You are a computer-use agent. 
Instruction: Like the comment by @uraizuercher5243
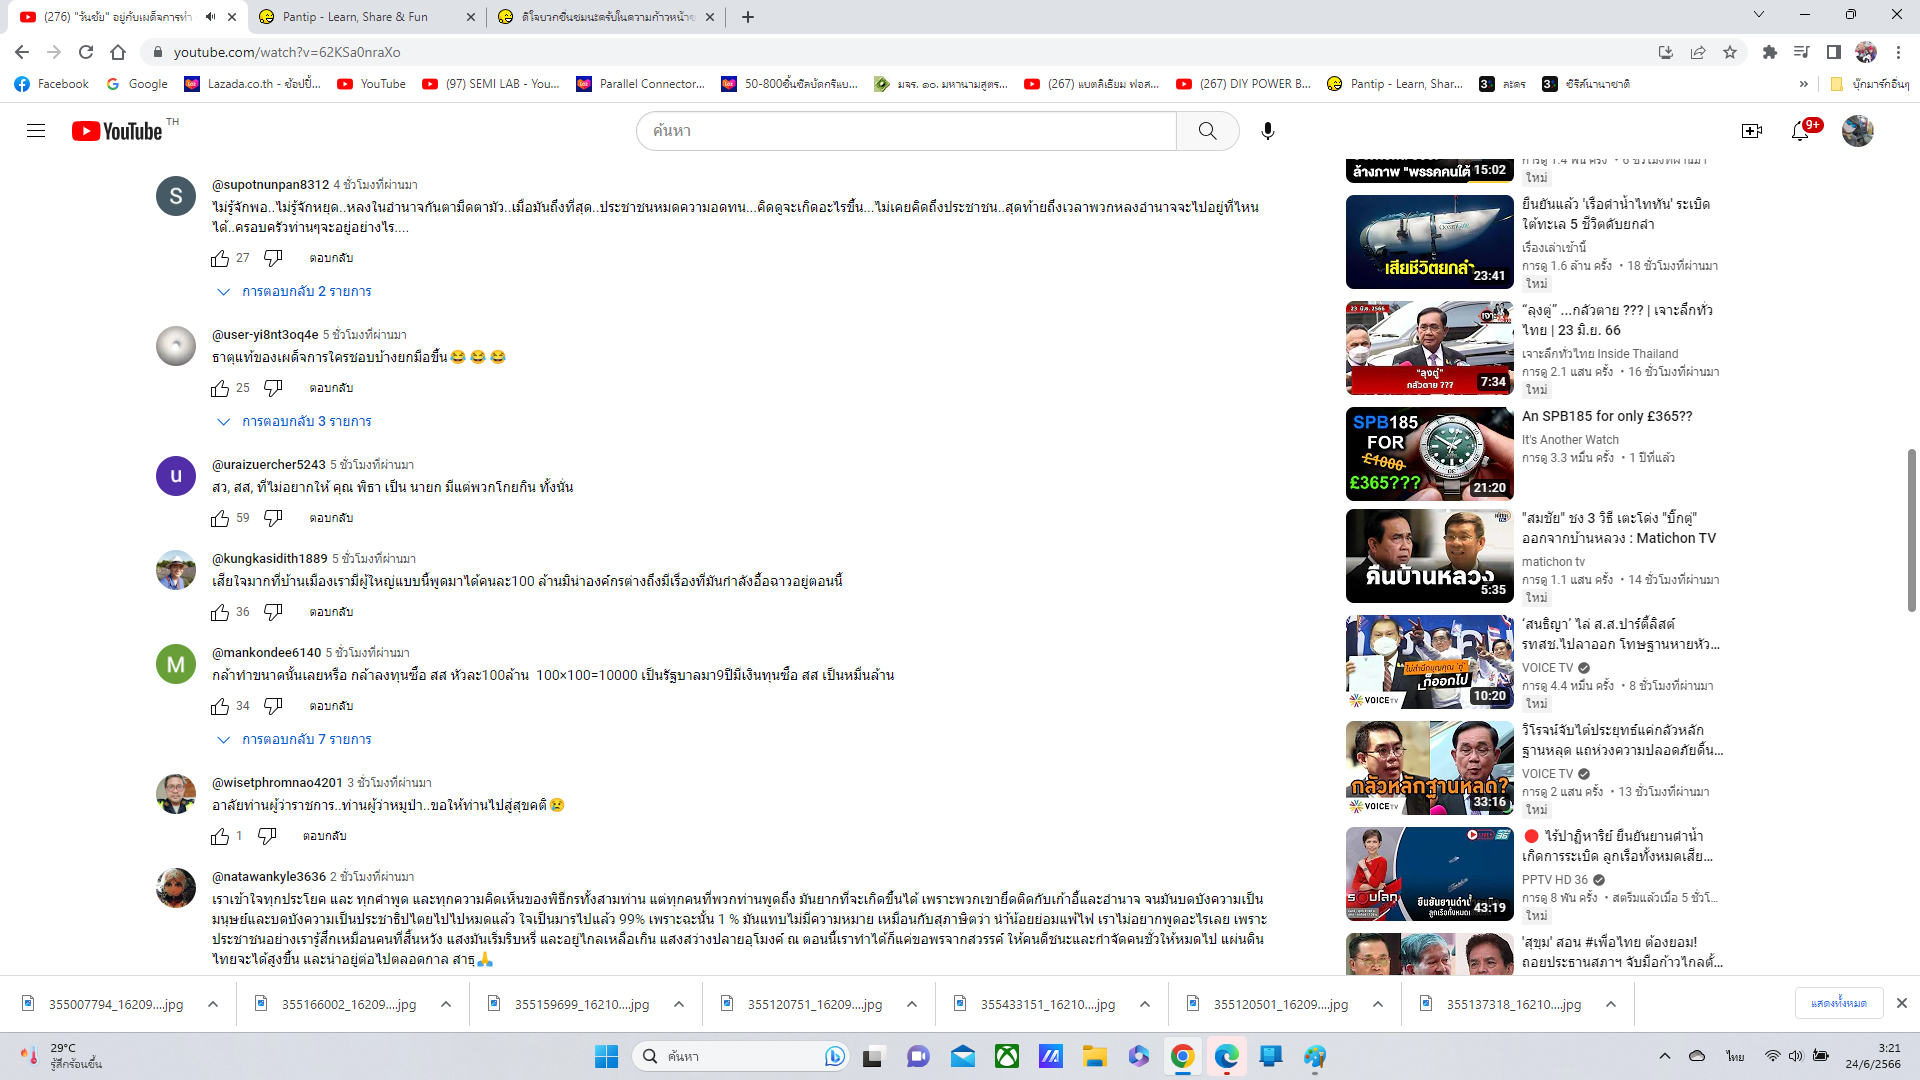pyautogui.click(x=220, y=519)
